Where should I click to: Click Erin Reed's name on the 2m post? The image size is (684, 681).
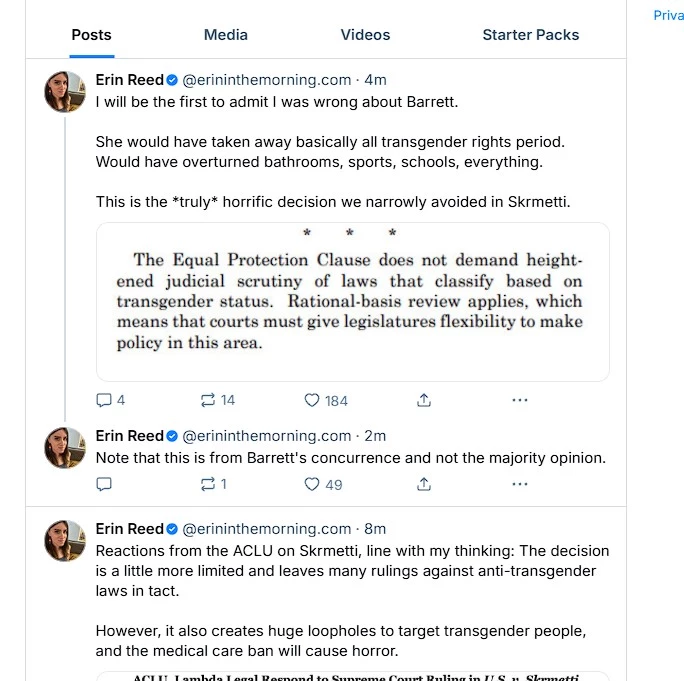tap(129, 436)
